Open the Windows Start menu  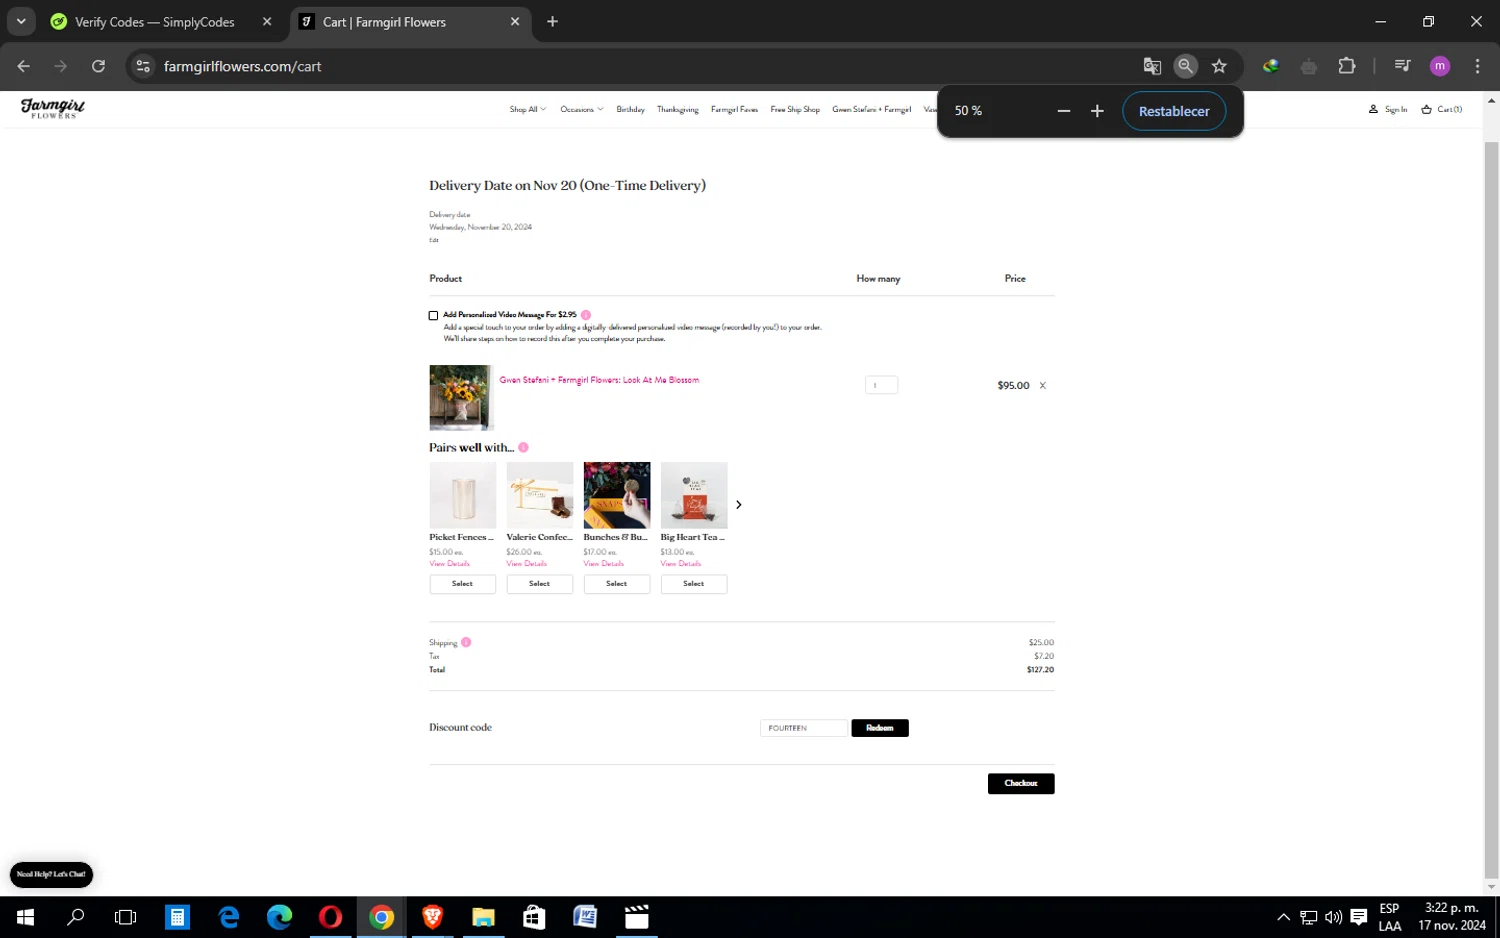(x=25, y=917)
